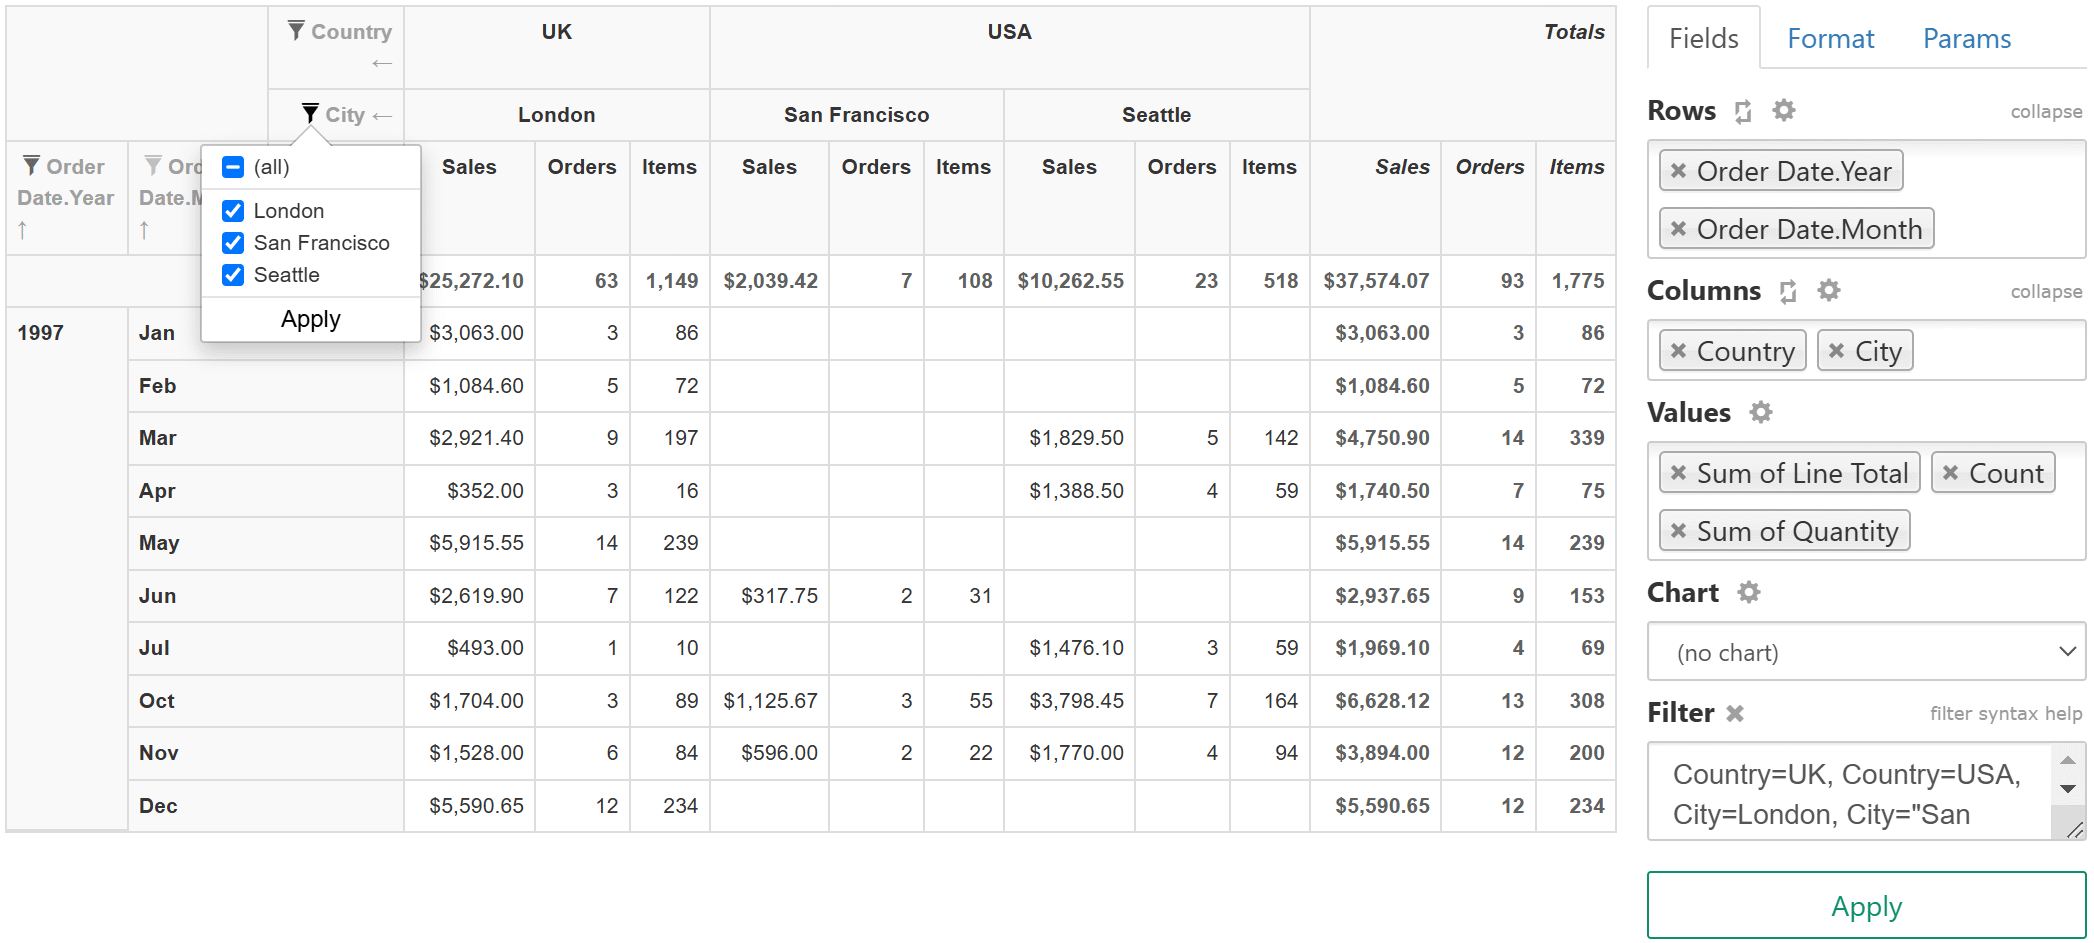Image resolution: width=2094 pixels, height=943 pixels.
Task: Select the Country field chip
Action: click(1733, 351)
